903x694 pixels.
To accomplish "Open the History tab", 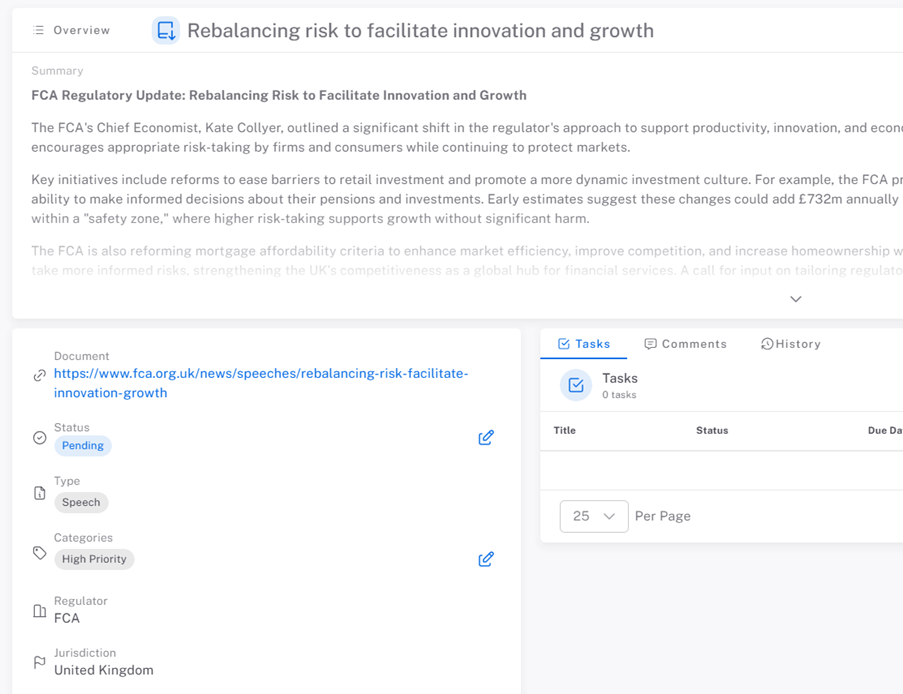I will (790, 344).
